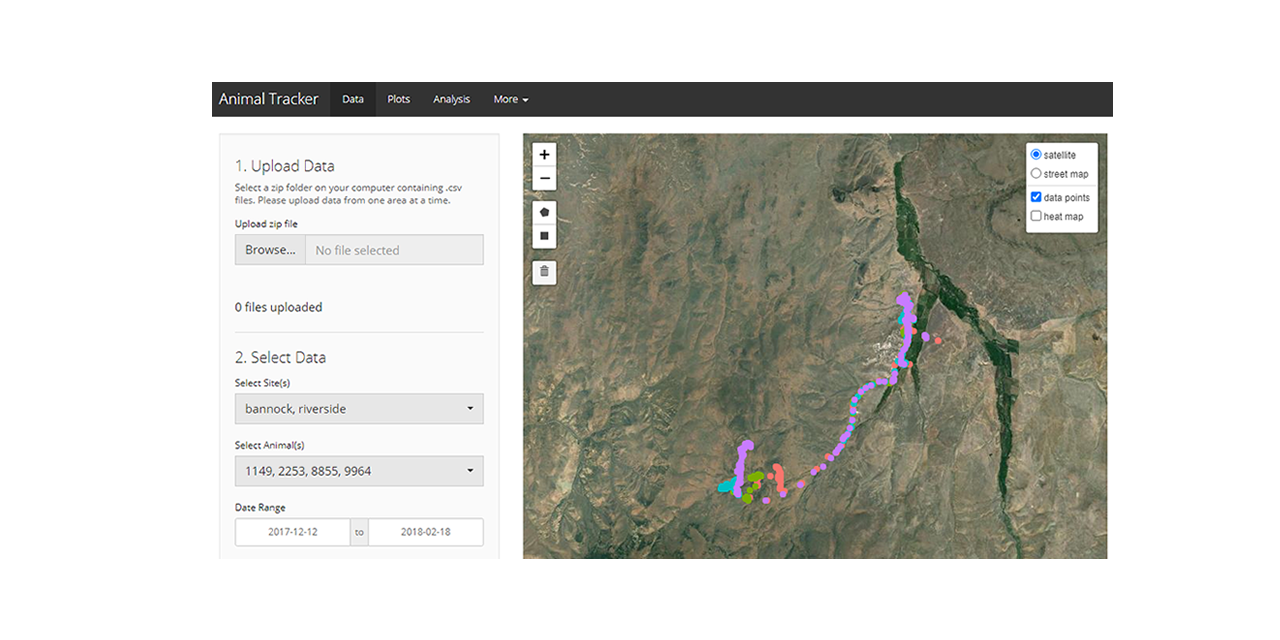Switch the map to street map view
Image resolution: width=1280 pixels, height=640 pixels.
1036,173
